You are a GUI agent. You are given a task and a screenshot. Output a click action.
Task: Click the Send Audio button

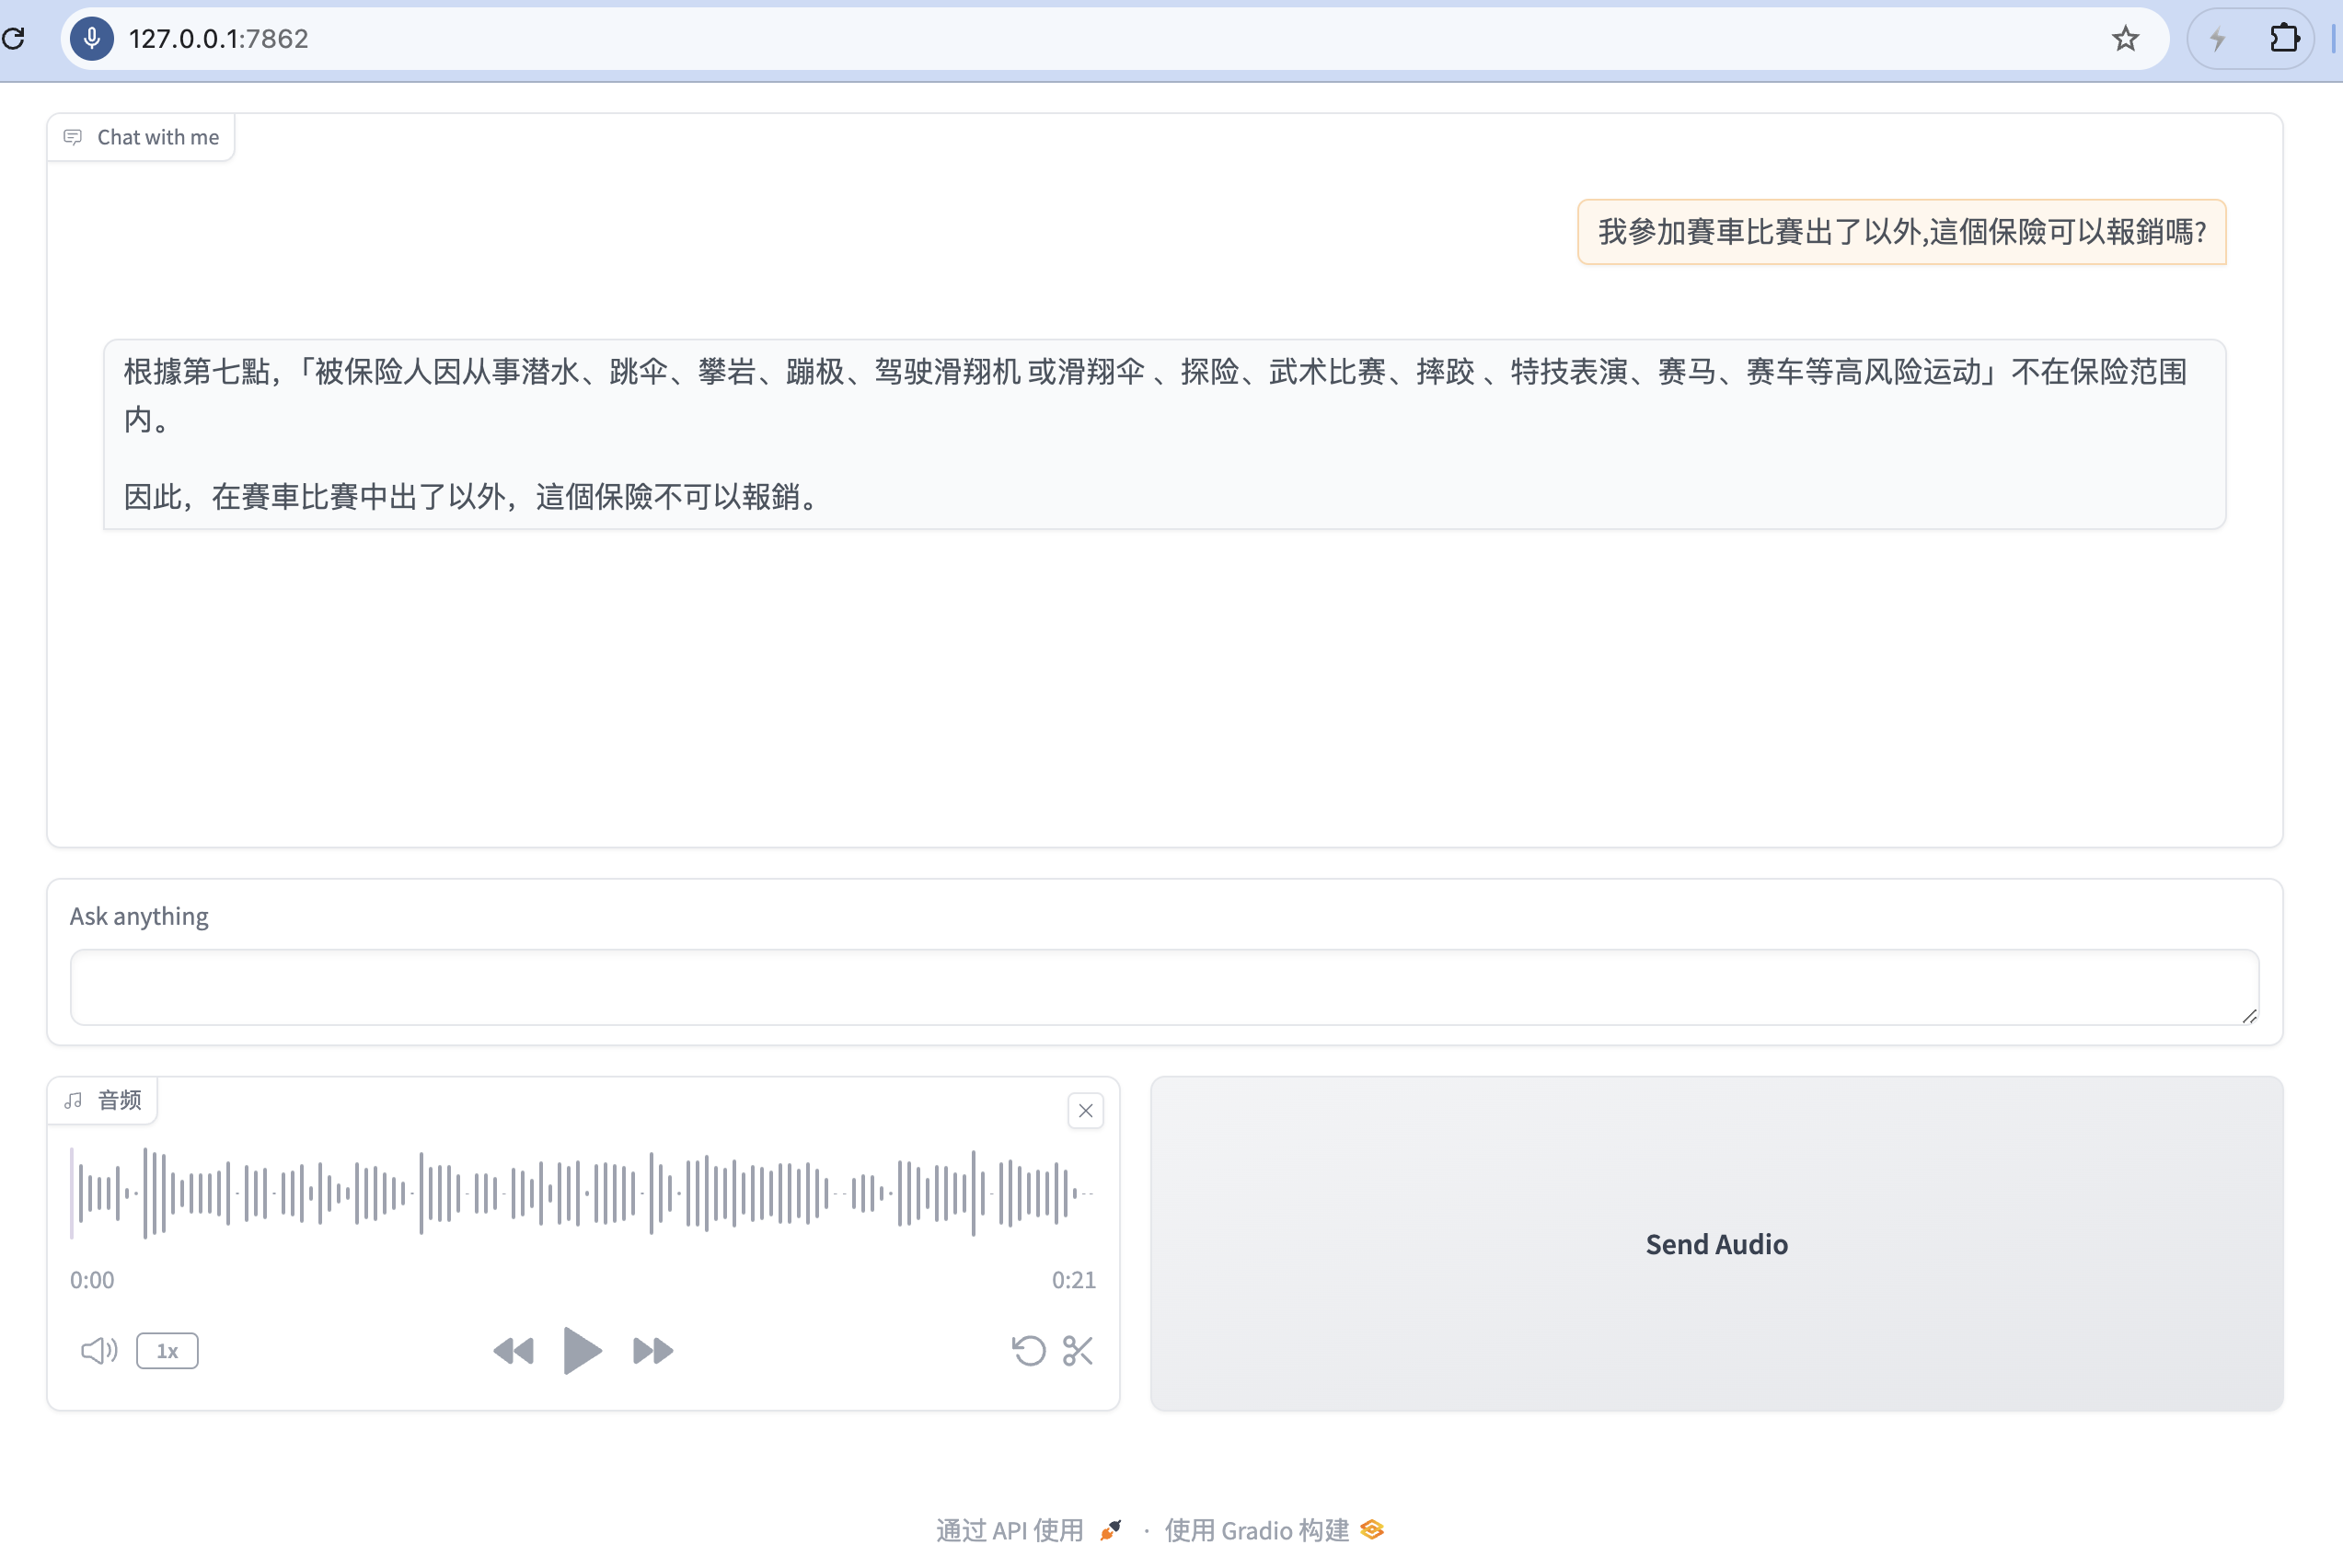[x=1716, y=1244]
